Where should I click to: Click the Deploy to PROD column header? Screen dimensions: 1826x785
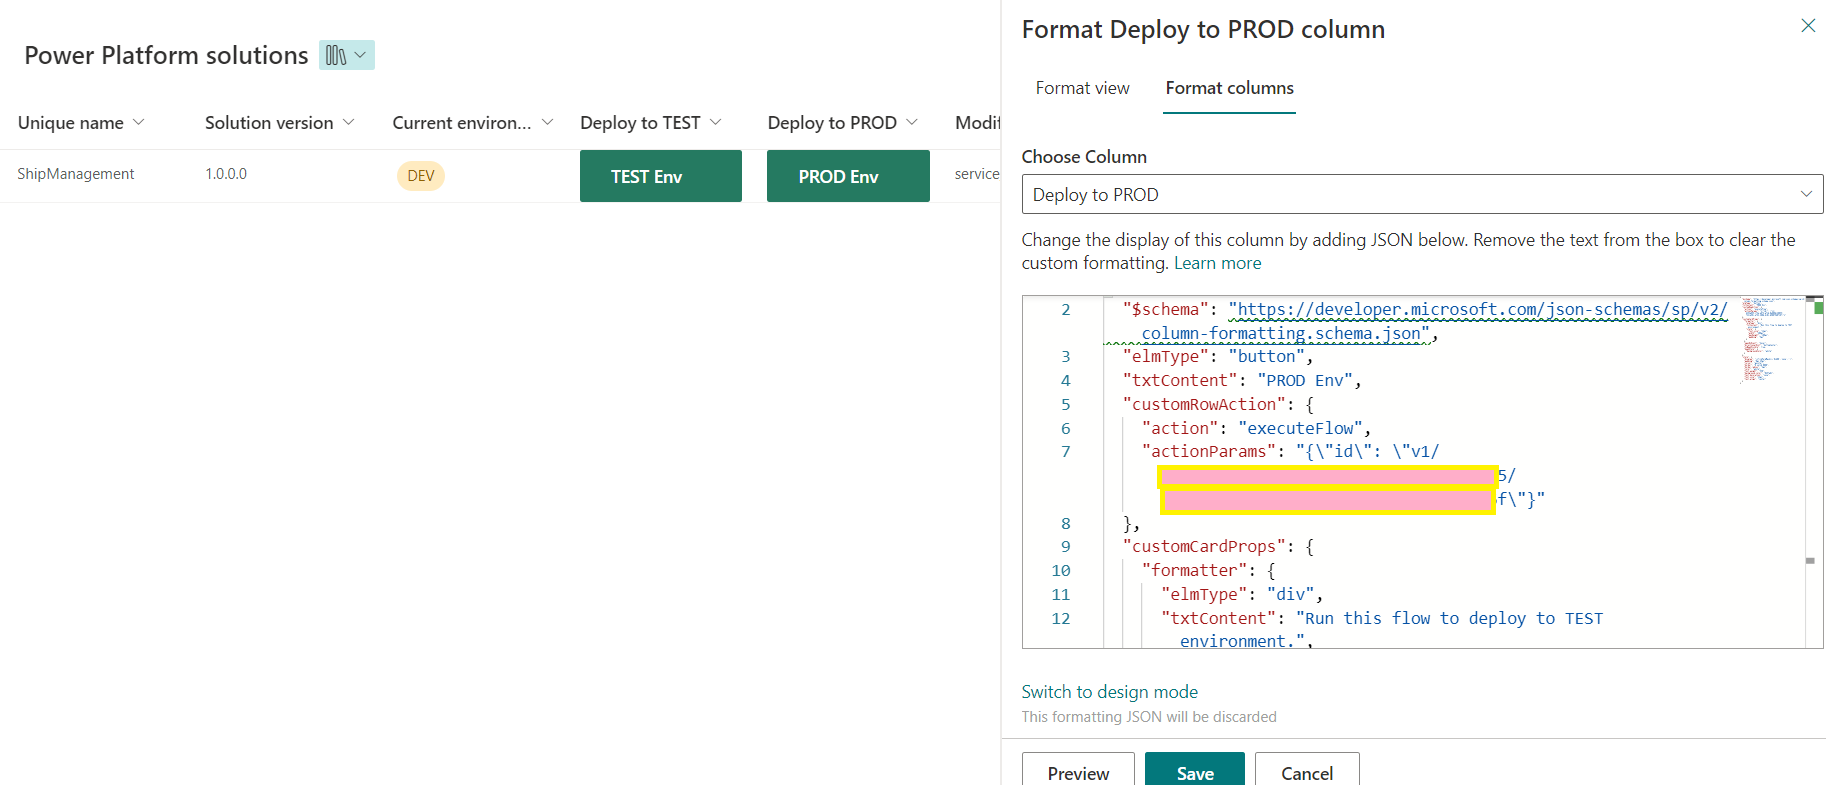pos(832,122)
